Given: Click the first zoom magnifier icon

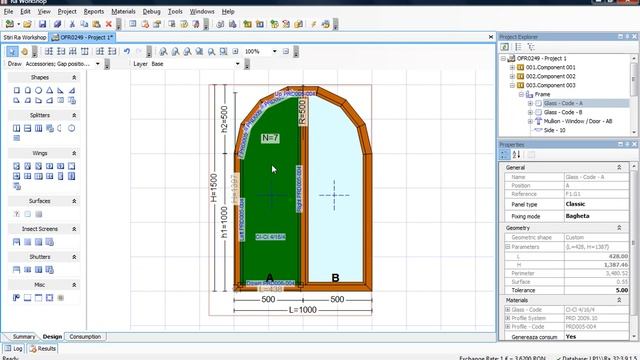Looking at the screenshot, I should pyautogui.click(x=163, y=51).
